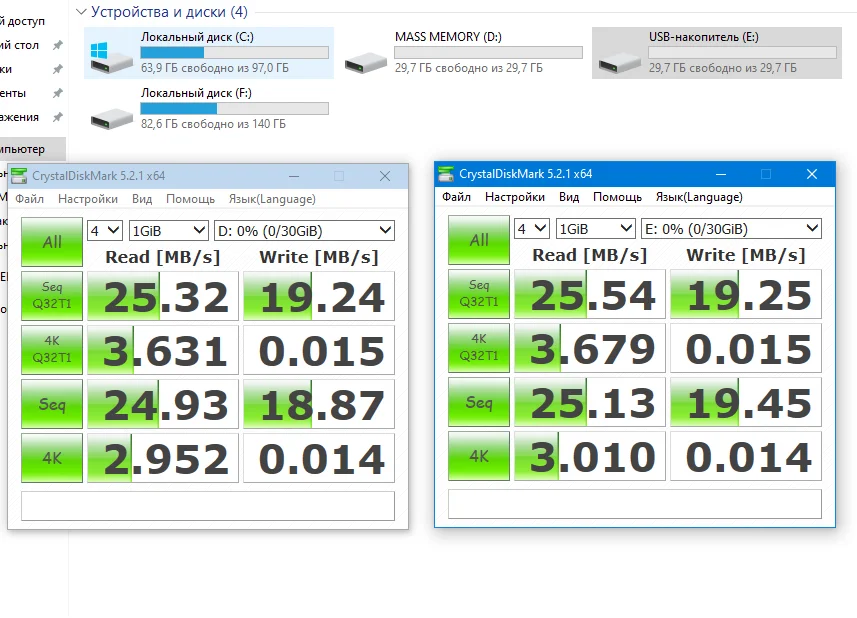The image size is (857, 618).
Task: Click pin icon next to the 'стол' sidebar item
Action: (x=57, y=45)
